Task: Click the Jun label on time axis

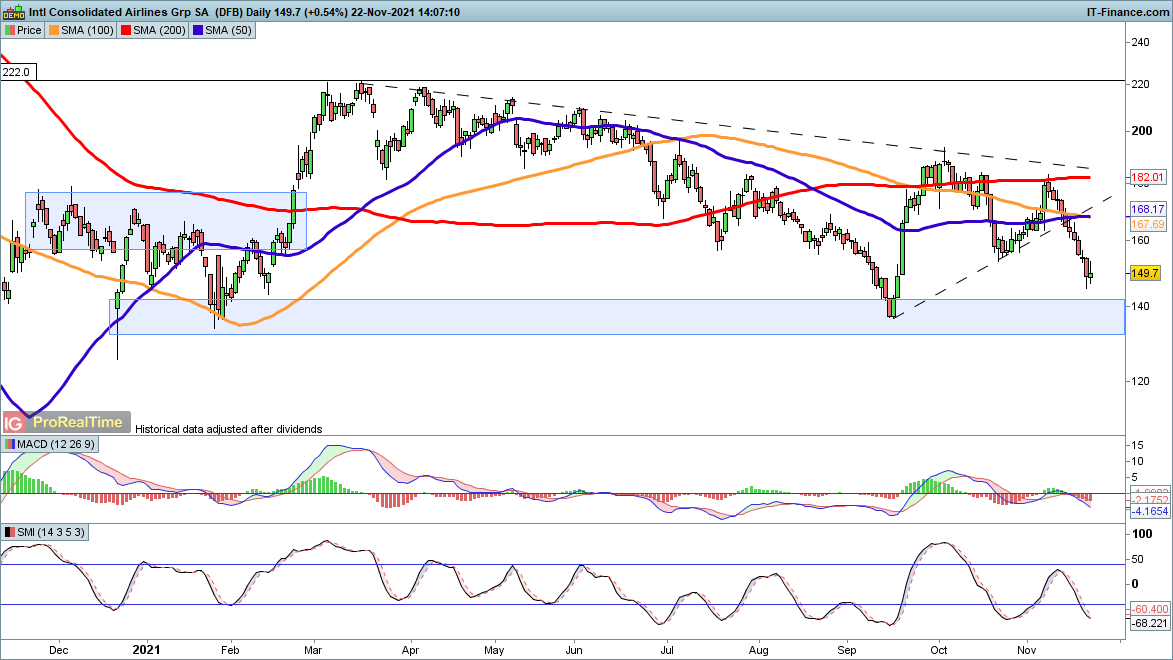Action: (574, 650)
